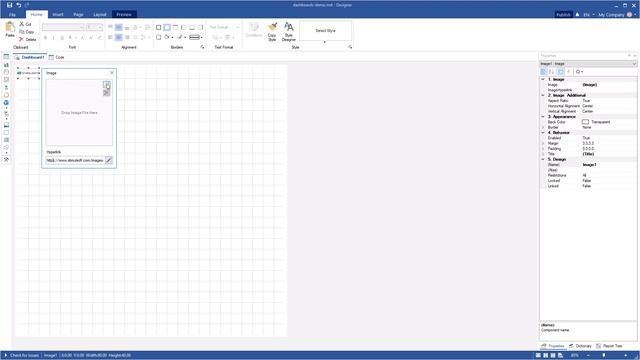640x360 pixels.
Task: Click inside the Hyperlink URL field
Action: (75, 160)
